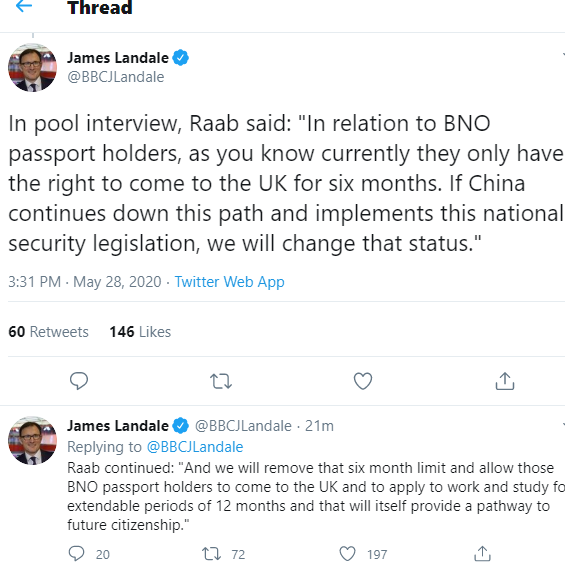Open the Replying to @BBCJLandale mention

(x=195, y=447)
